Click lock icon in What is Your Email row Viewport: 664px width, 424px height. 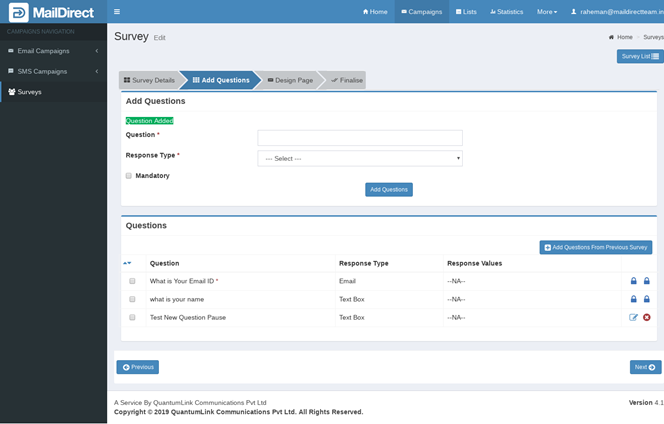(633, 281)
